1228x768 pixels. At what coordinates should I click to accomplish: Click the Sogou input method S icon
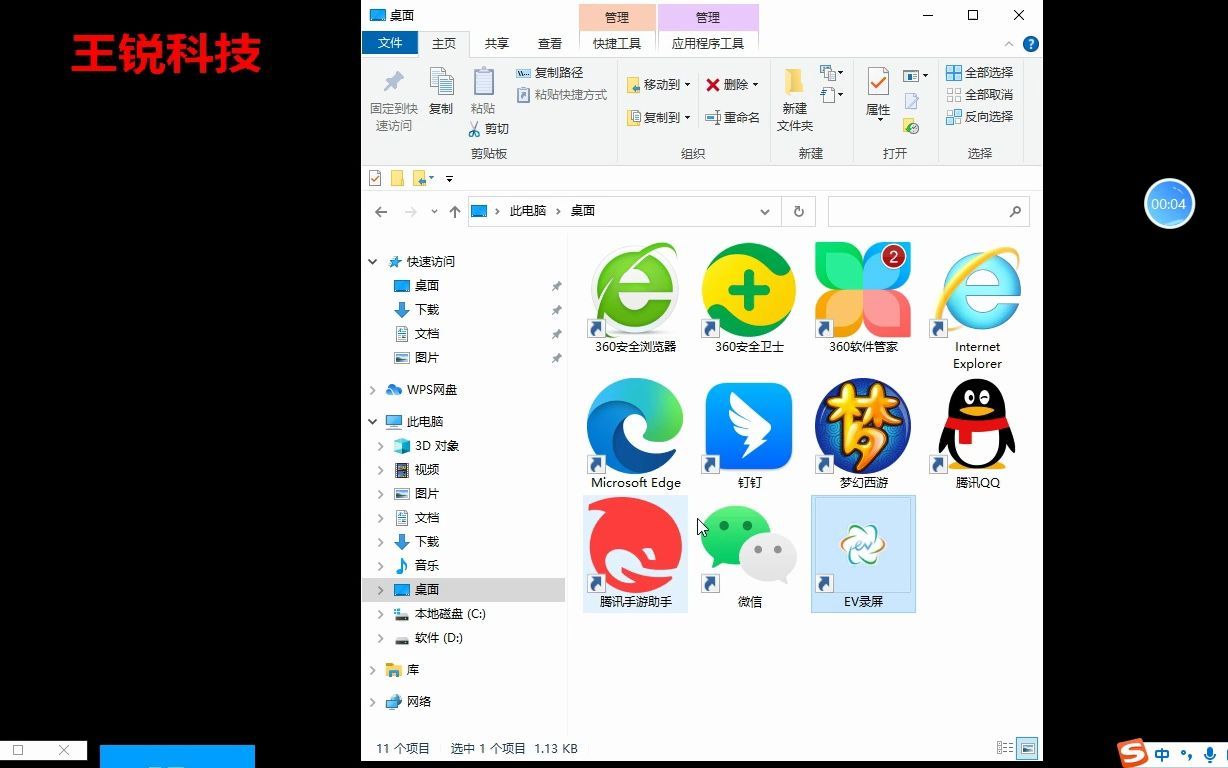pyautogui.click(x=1133, y=753)
